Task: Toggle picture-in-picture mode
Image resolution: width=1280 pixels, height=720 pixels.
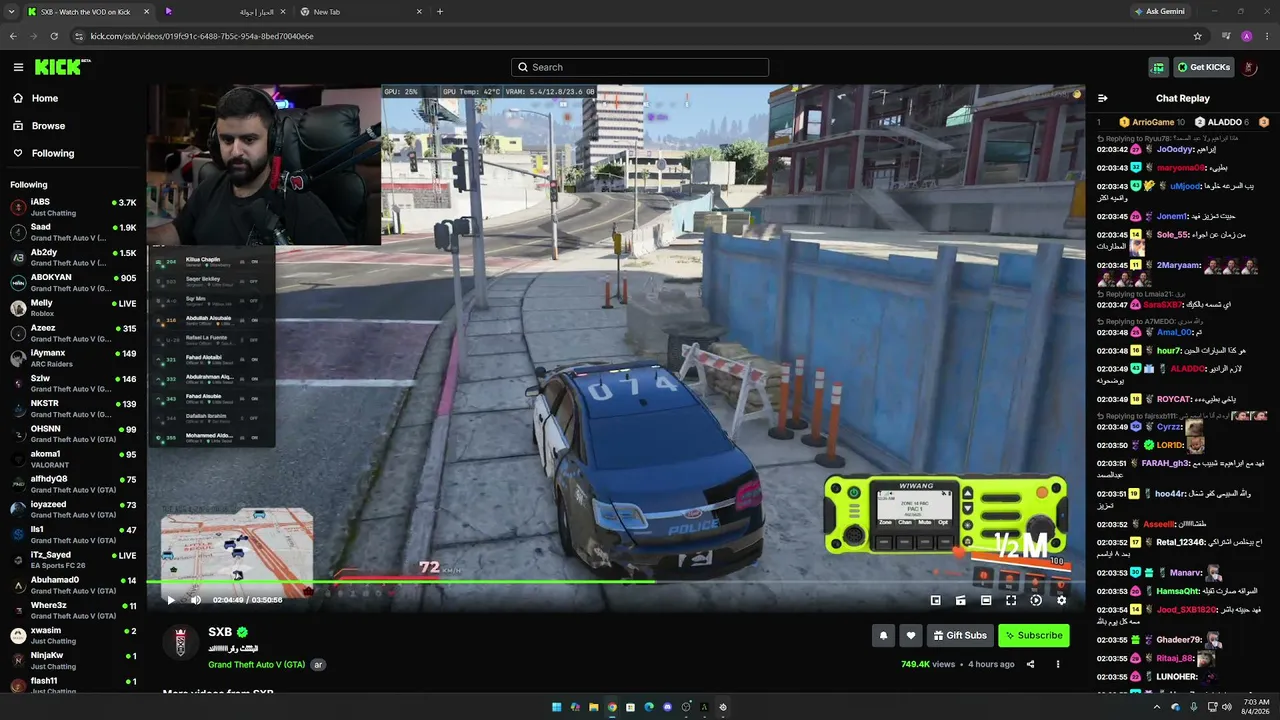Action: click(x=935, y=600)
